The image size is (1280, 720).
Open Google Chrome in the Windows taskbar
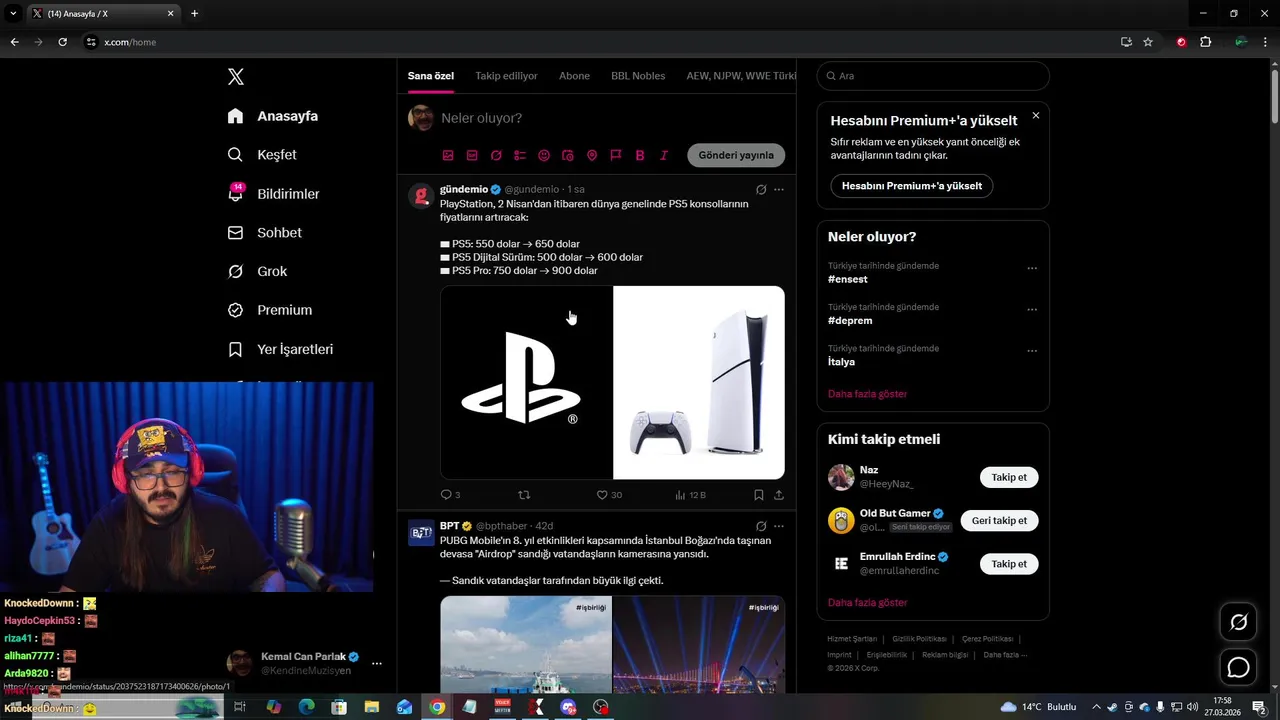point(437,707)
